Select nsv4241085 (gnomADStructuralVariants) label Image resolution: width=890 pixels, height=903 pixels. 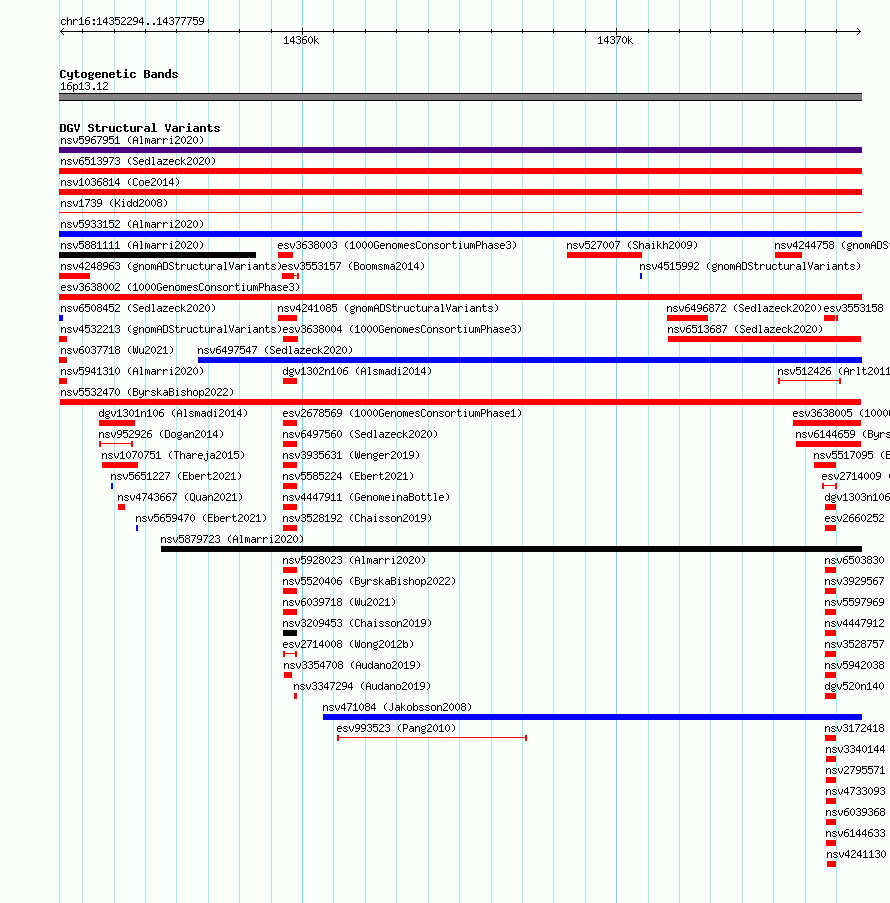[388, 309]
